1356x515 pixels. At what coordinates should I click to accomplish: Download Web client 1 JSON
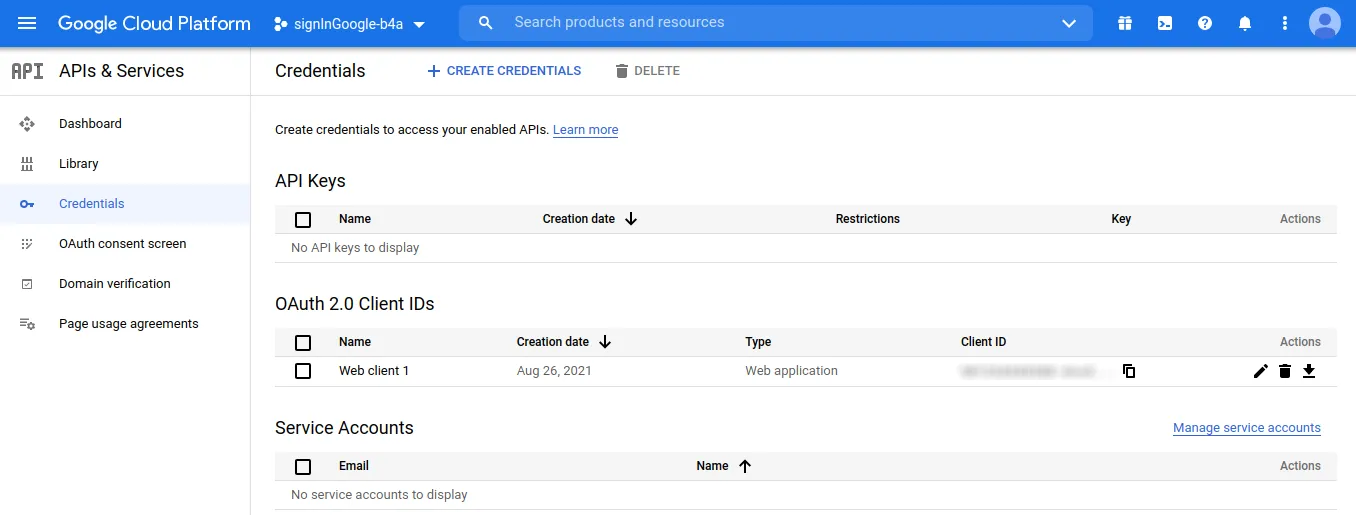tap(1309, 371)
